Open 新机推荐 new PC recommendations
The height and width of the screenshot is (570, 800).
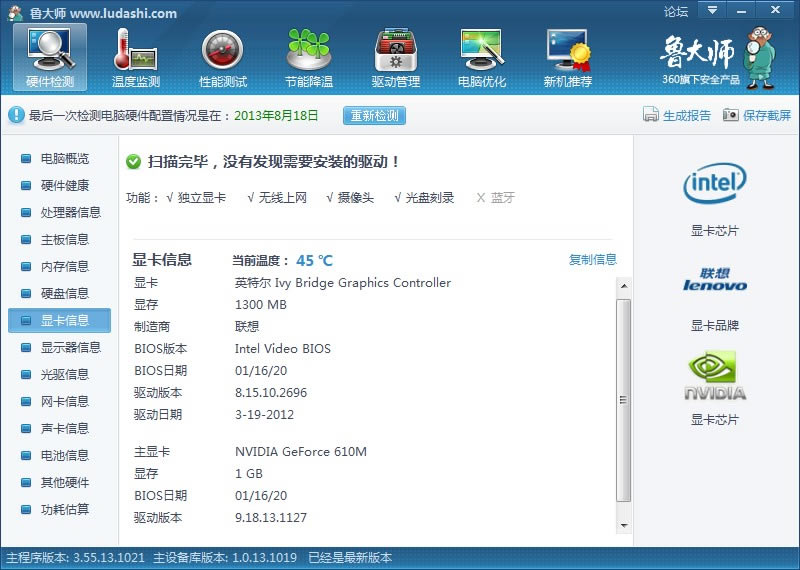tap(567, 58)
